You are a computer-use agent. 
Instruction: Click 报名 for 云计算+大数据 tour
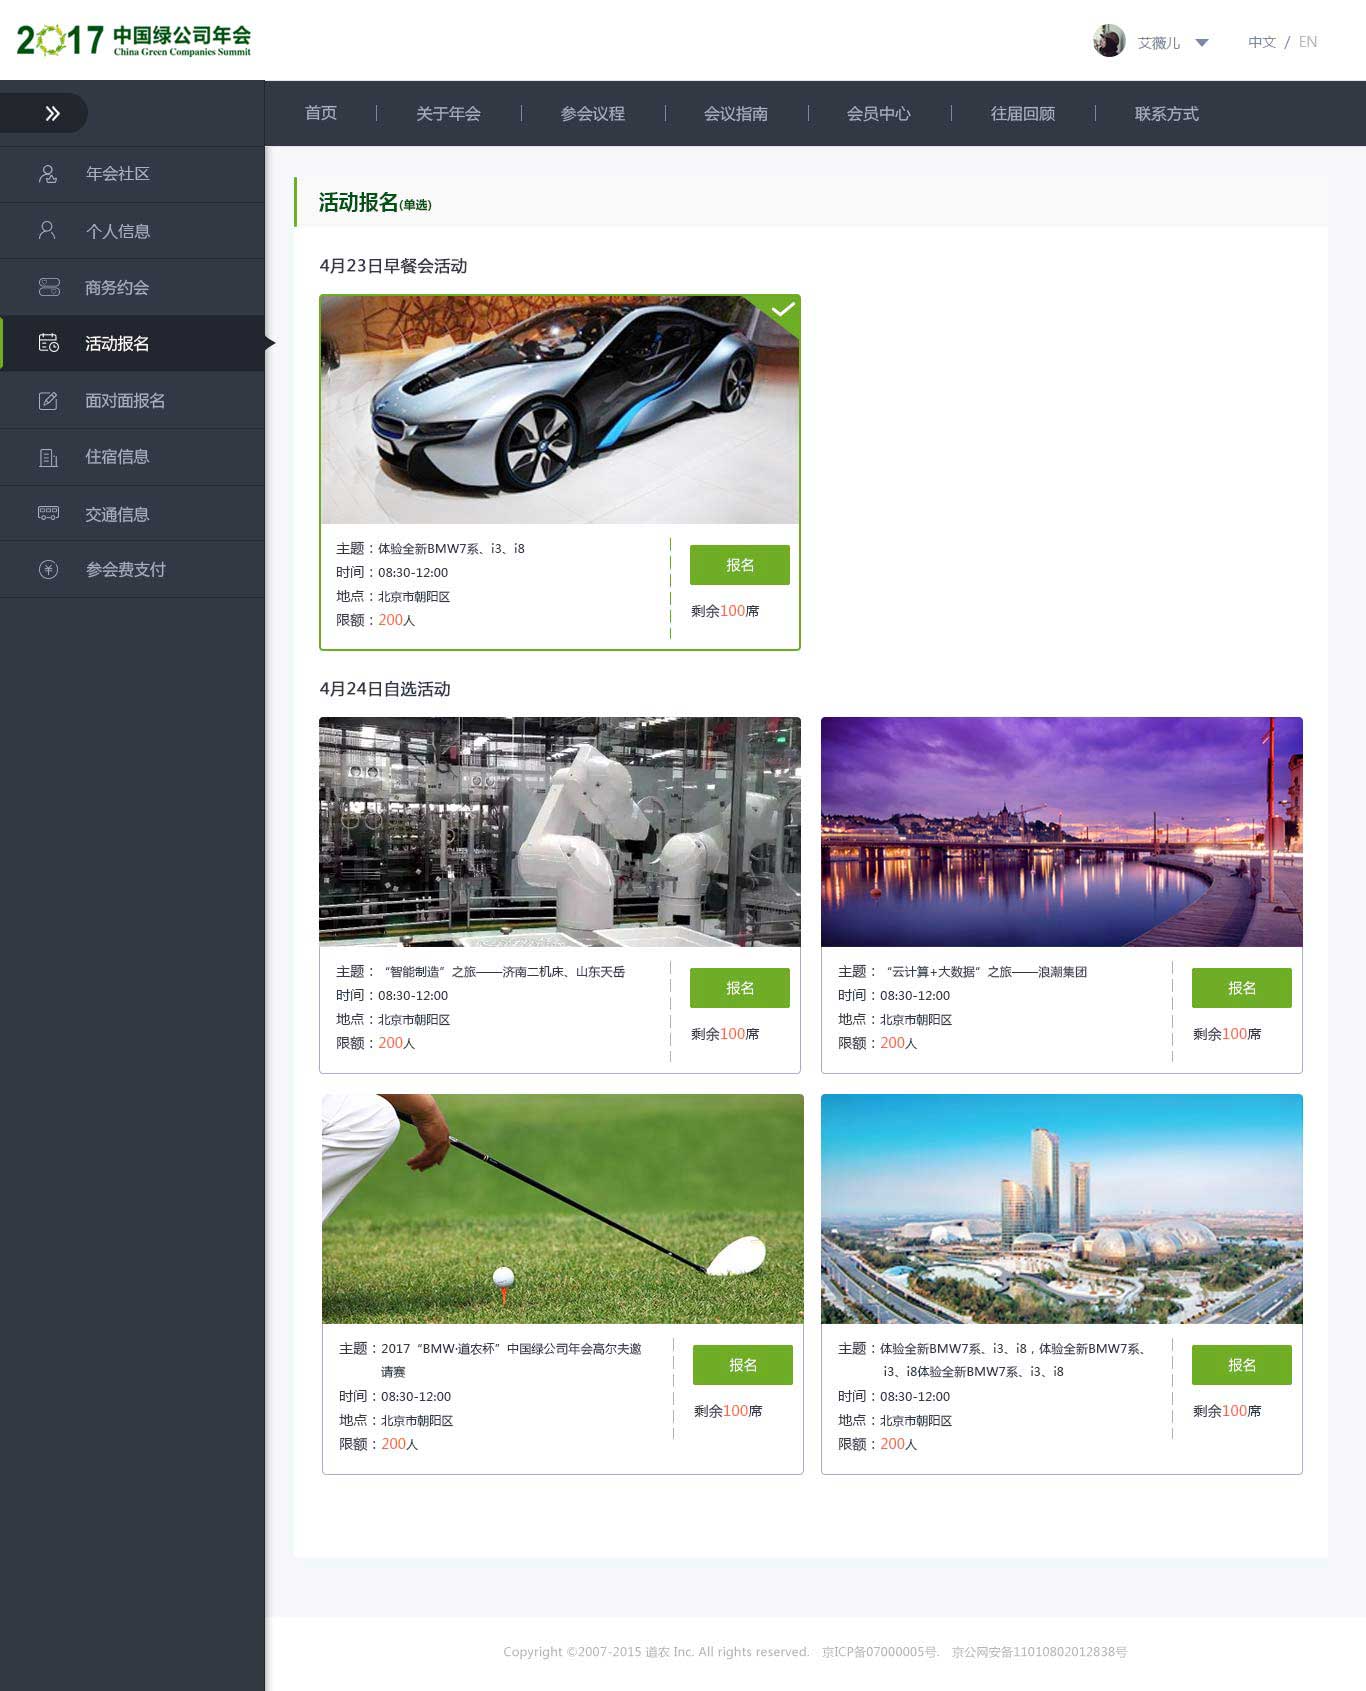[1241, 988]
